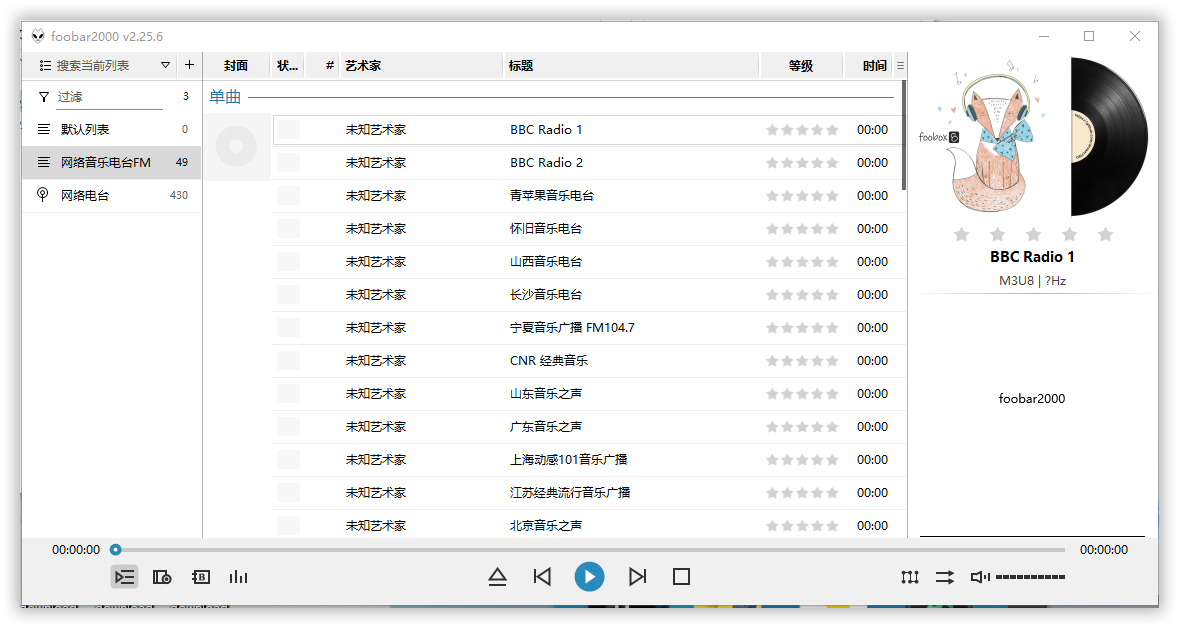Open the column header menu icon

click(x=900, y=66)
